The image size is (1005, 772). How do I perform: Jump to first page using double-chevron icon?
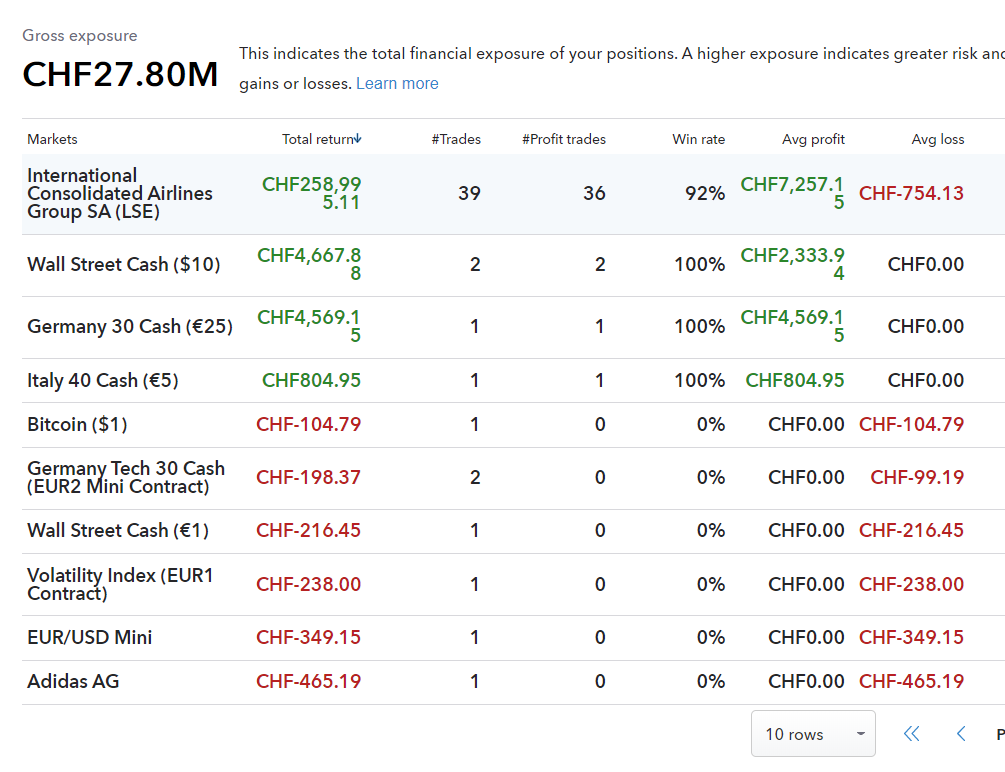911,733
